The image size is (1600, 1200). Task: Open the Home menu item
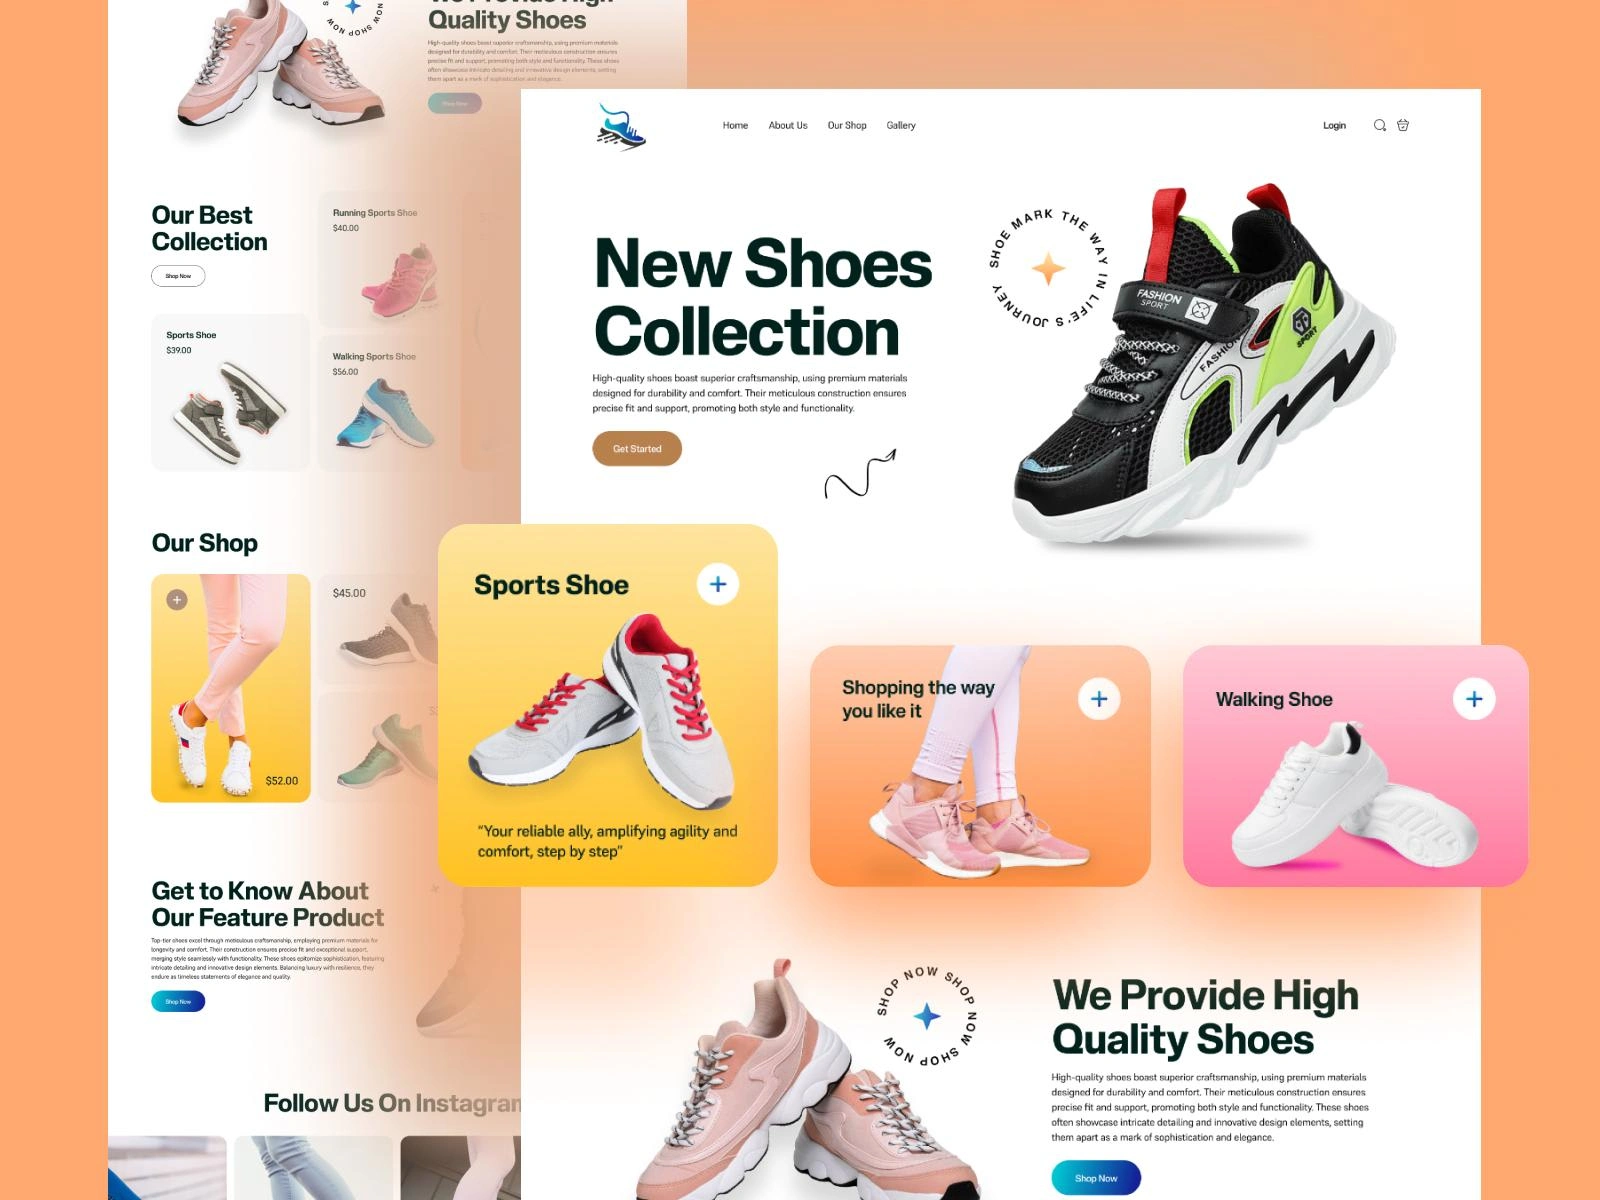735,125
